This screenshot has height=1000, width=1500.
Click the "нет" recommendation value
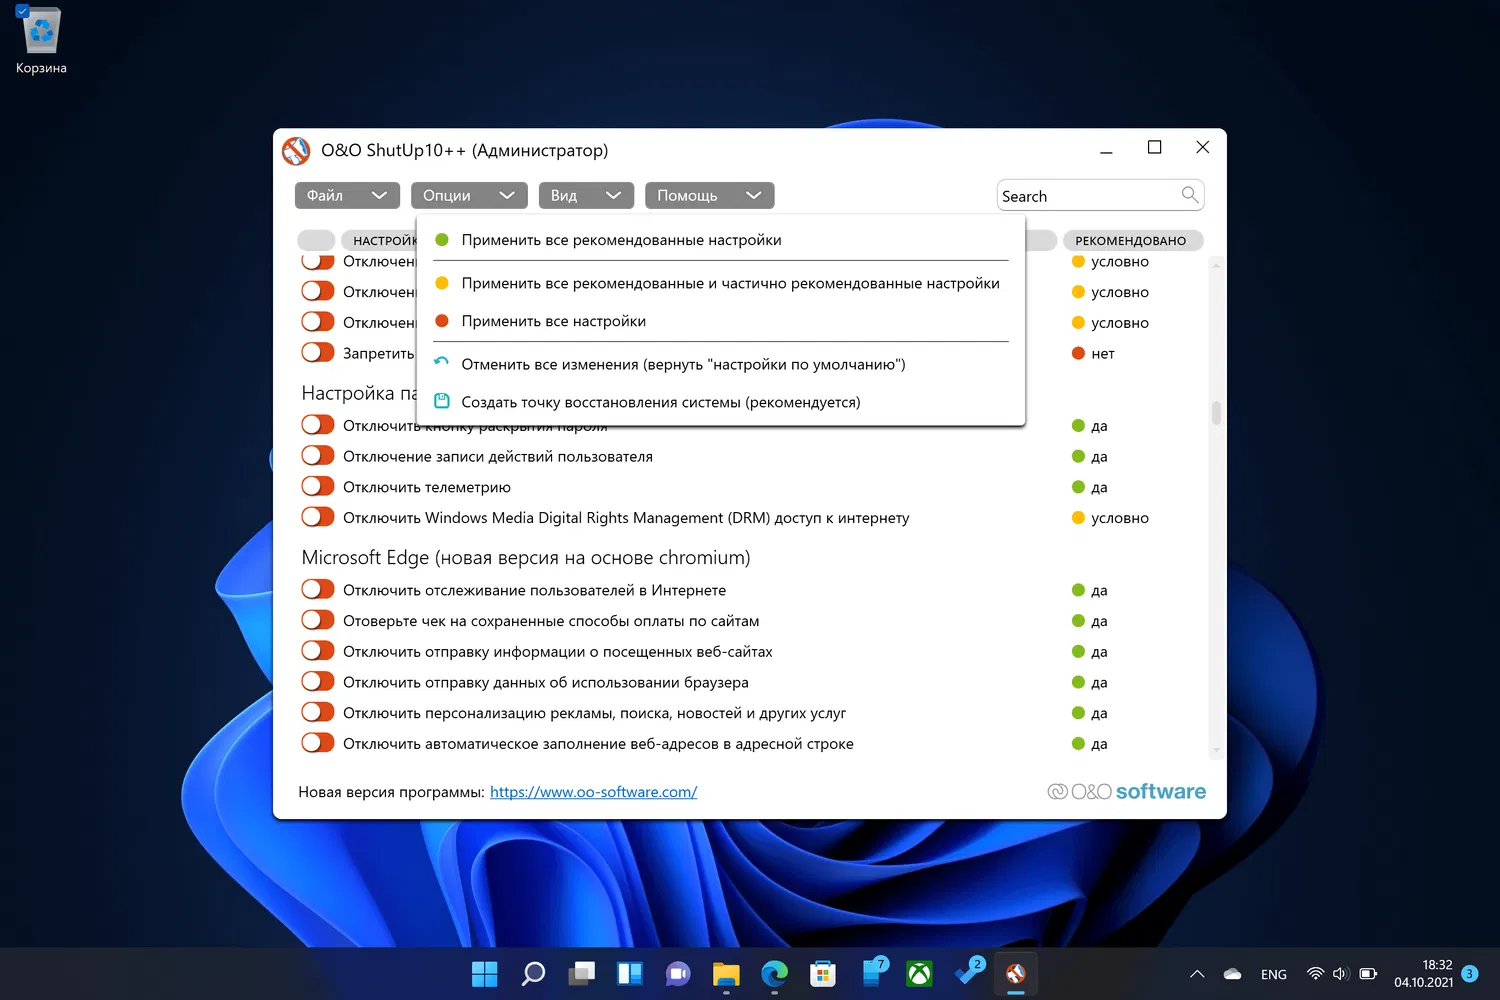(1103, 353)
